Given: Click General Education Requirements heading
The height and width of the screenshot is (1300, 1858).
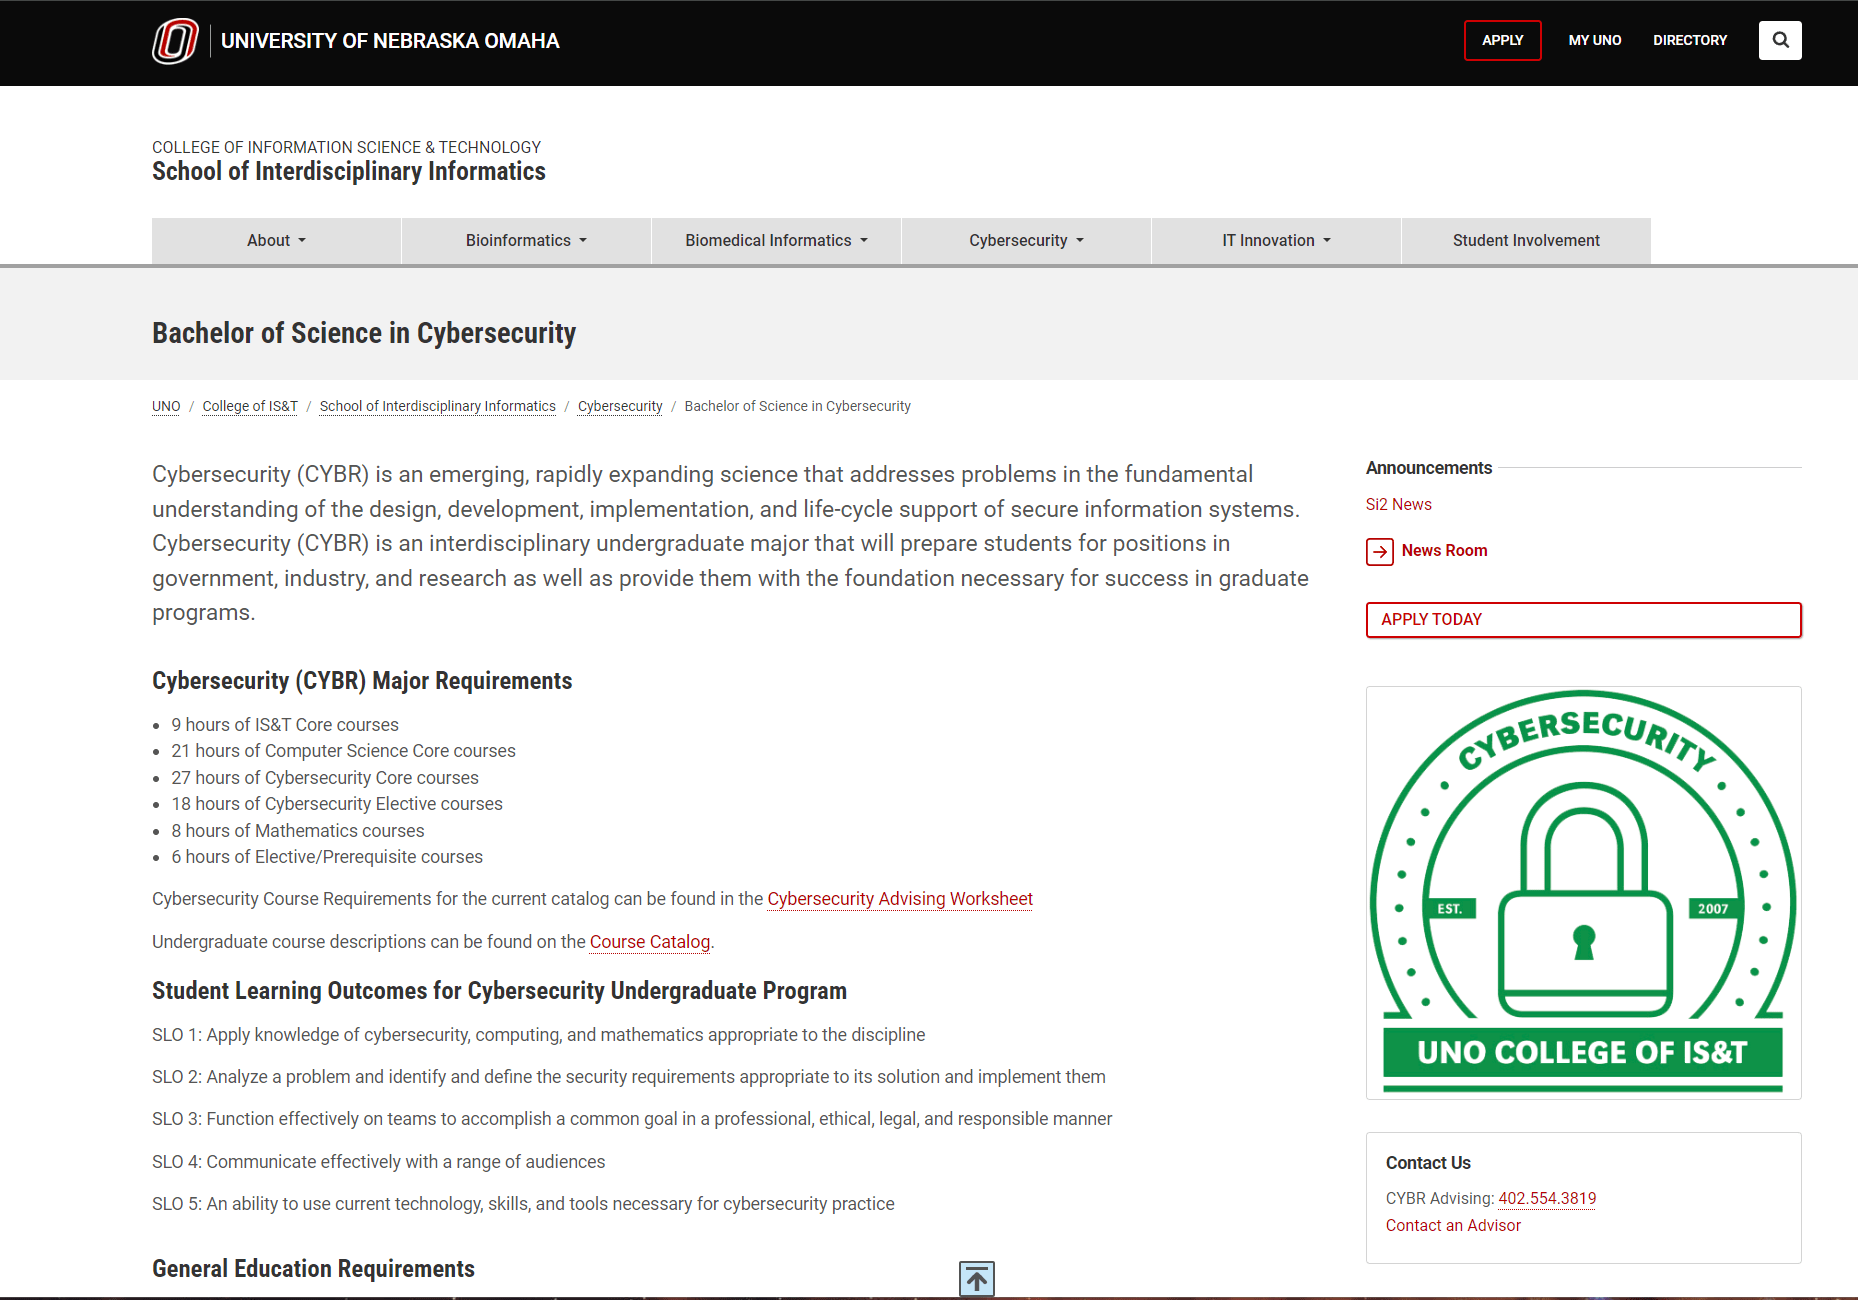Looking at the screenshot, I should 313,1269.
